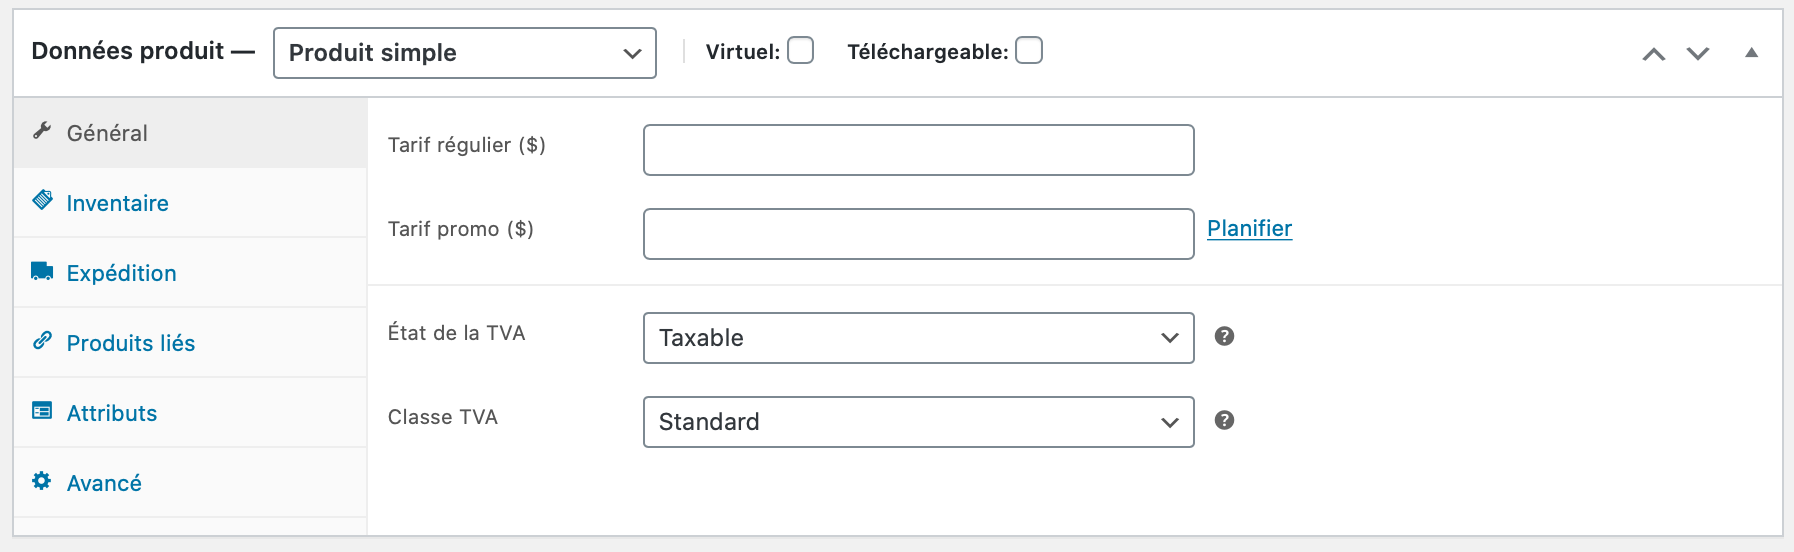The image size is (1794, 552).
Task: Expand the Classe TVA Standard dropdown
Action: tap(919, 422)
